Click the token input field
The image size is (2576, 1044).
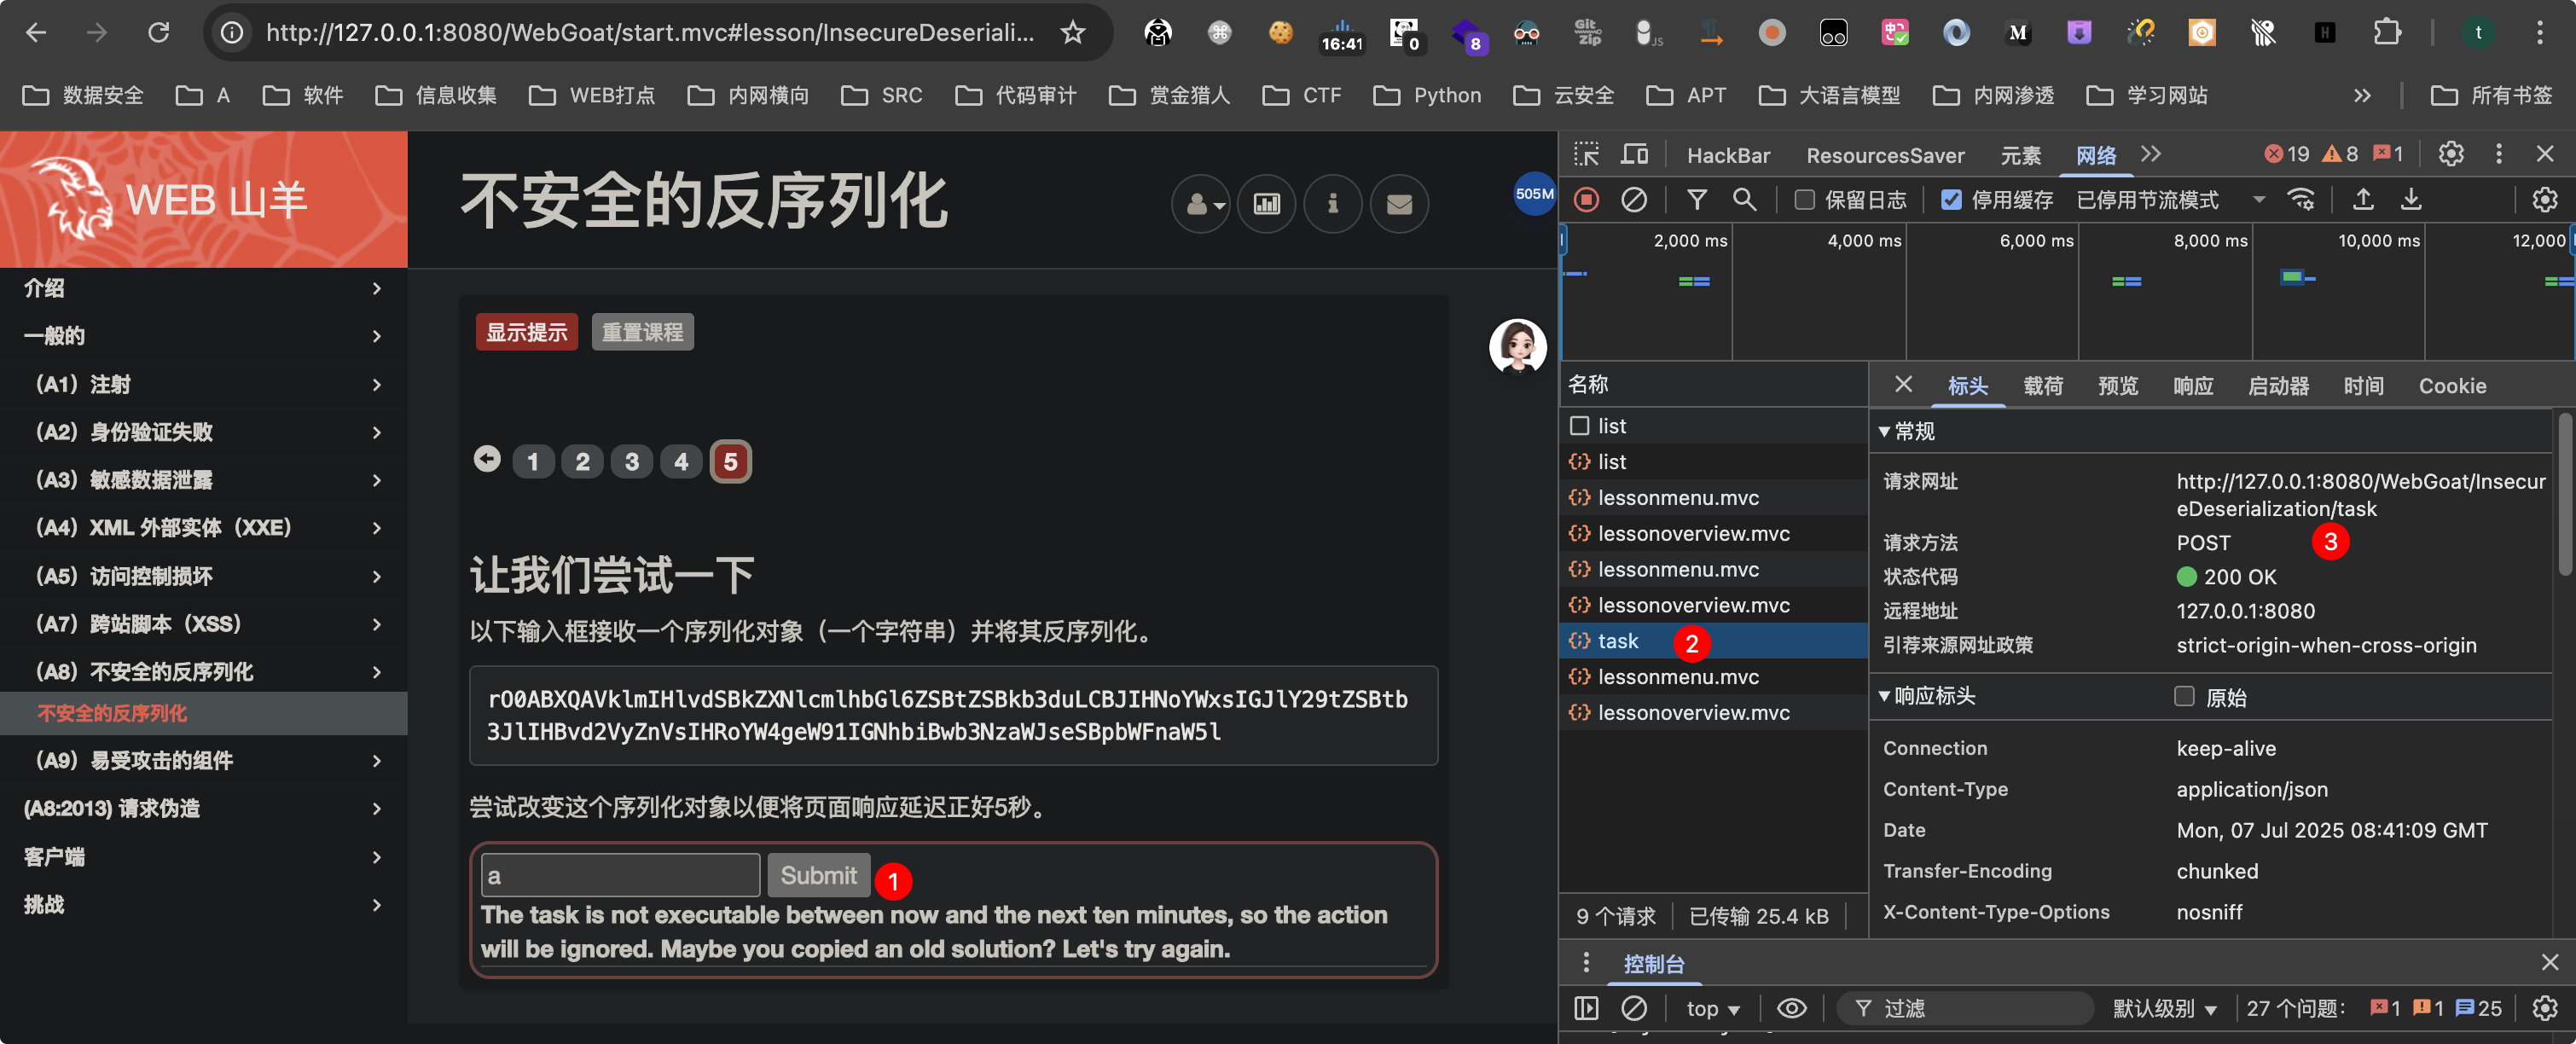pyautogui.click(x=620, y=876)
